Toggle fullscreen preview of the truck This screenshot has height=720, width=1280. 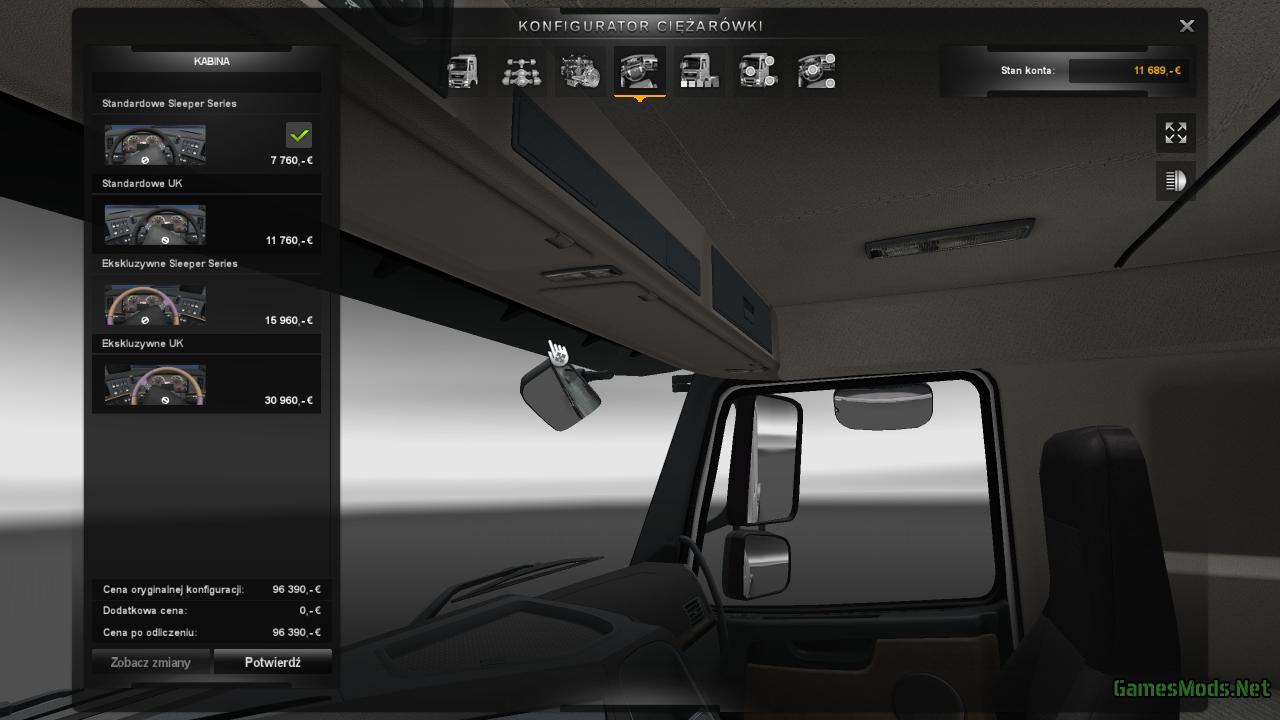[x=1176, y=133]
